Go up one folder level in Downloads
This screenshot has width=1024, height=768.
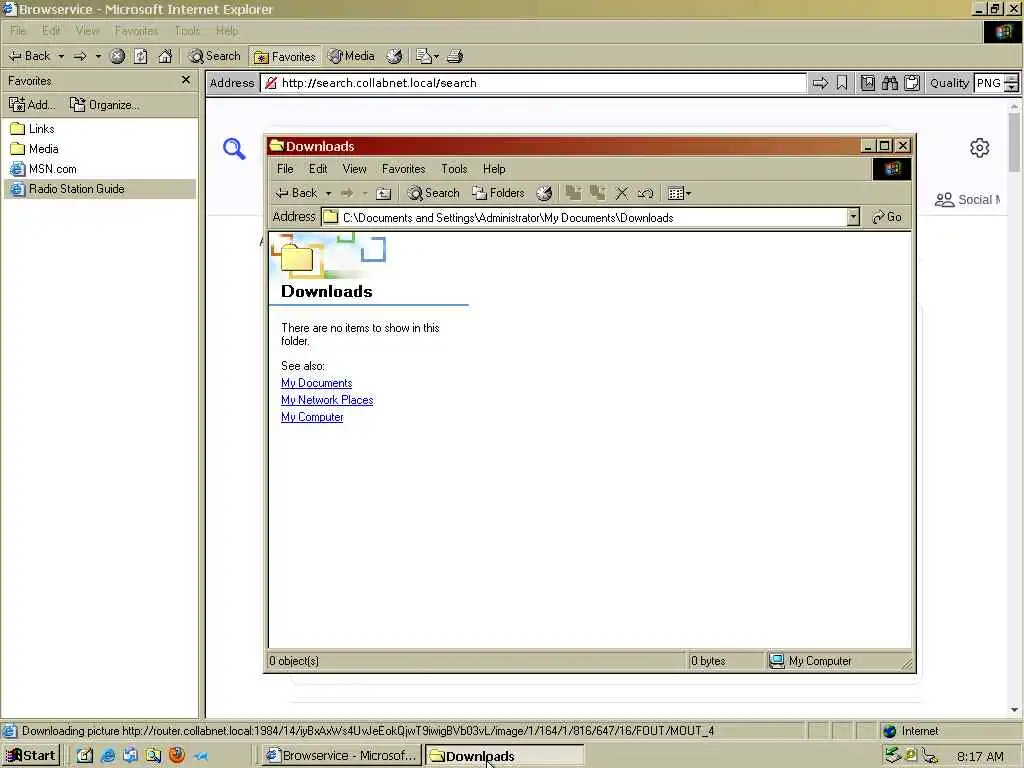tap(384, 193)
